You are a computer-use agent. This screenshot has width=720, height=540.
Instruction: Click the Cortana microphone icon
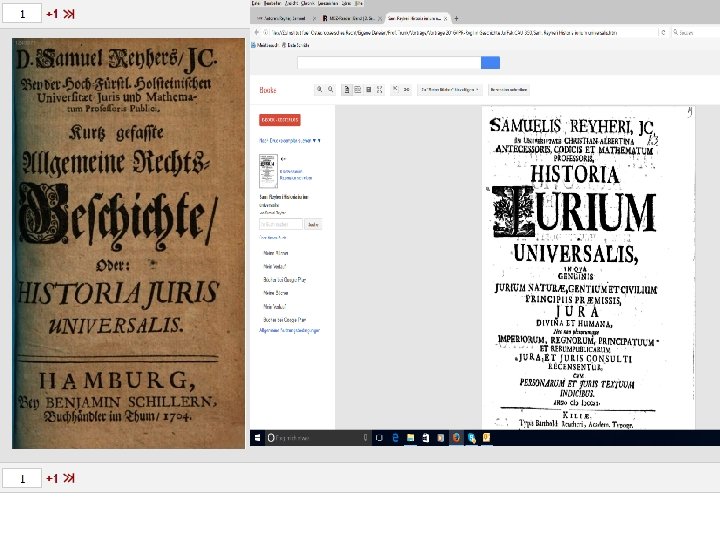(366, 438)
